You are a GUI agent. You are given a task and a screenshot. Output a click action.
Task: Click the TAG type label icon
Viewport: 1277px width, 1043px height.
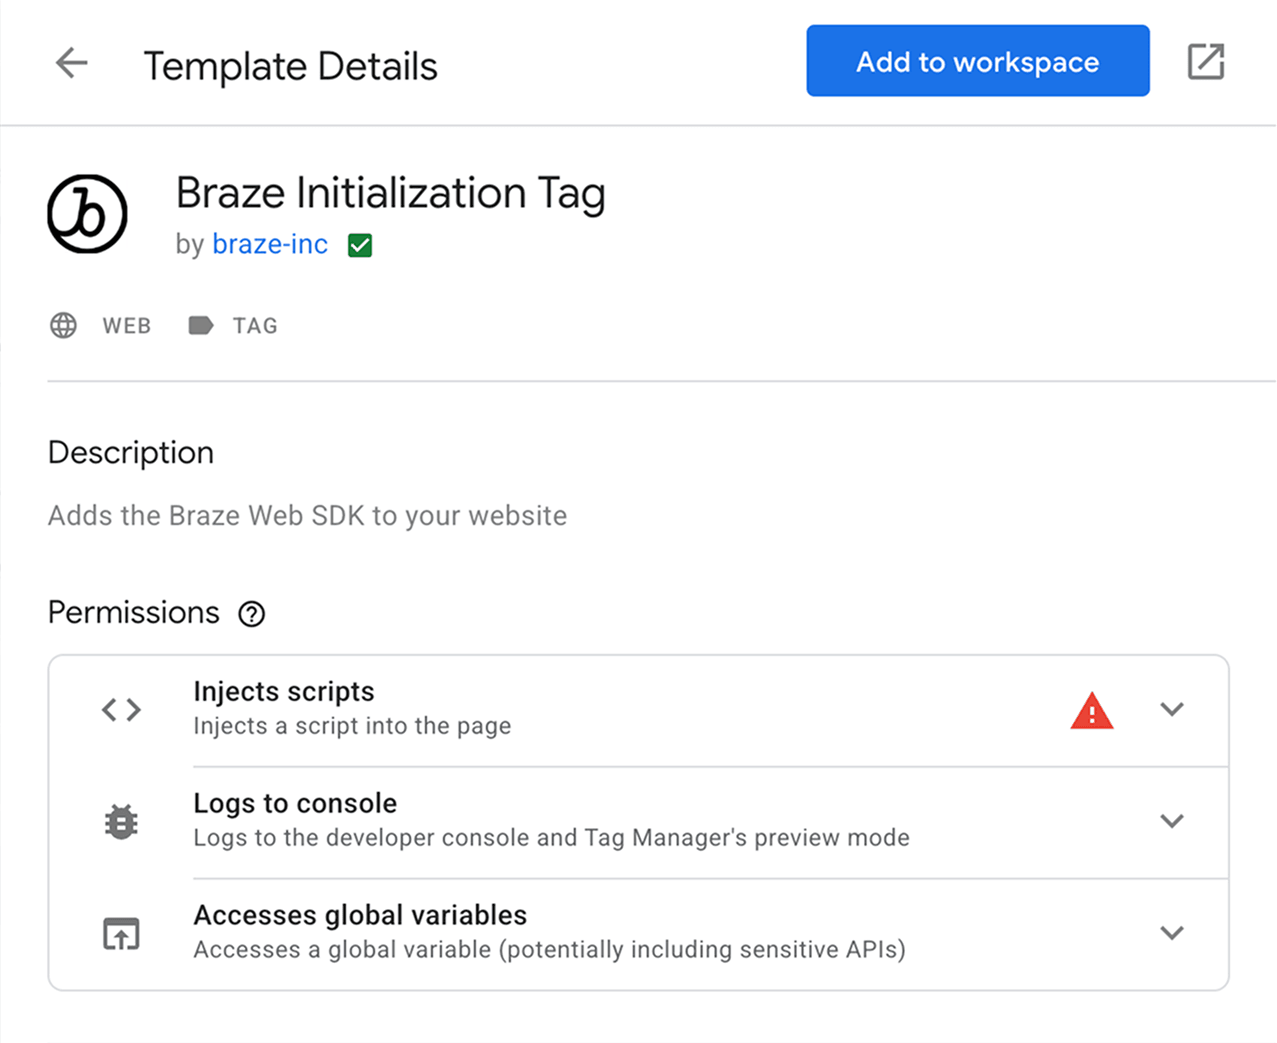[200, 325]
